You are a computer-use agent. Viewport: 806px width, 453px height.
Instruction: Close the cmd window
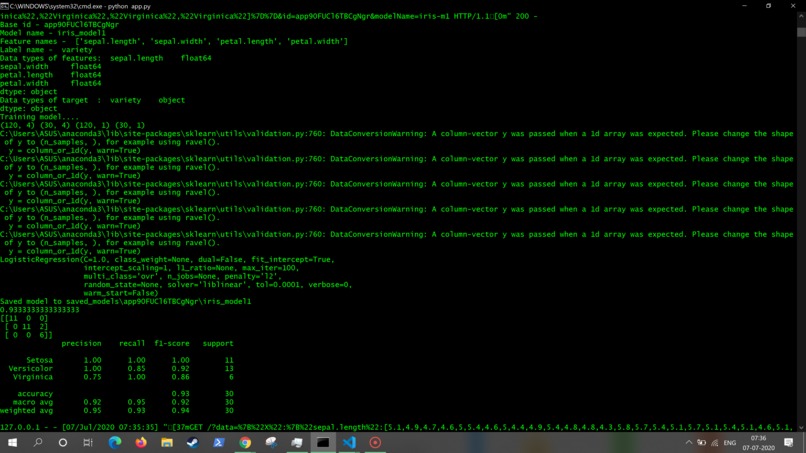coord(793,6)
